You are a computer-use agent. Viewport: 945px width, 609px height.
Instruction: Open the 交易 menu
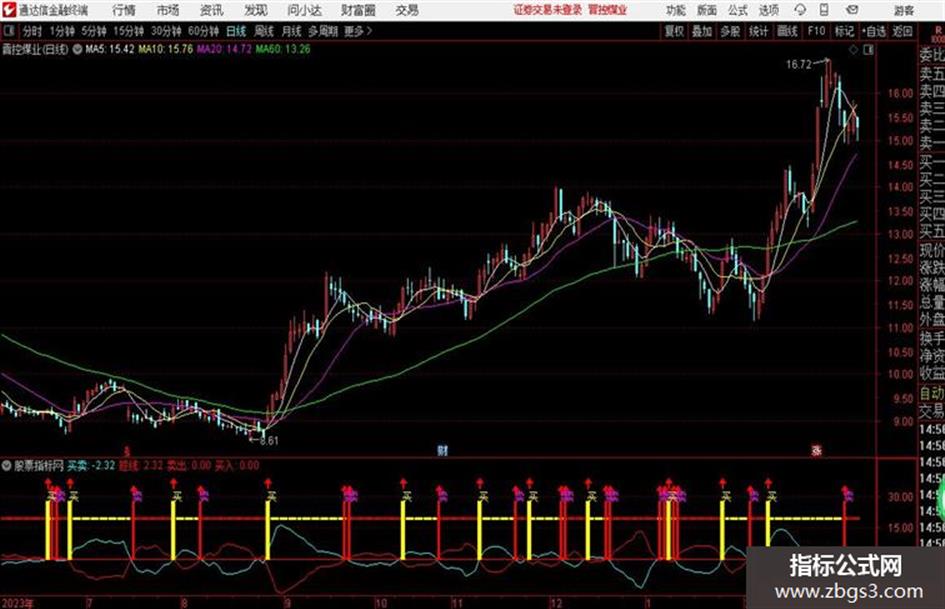point(407,10)
